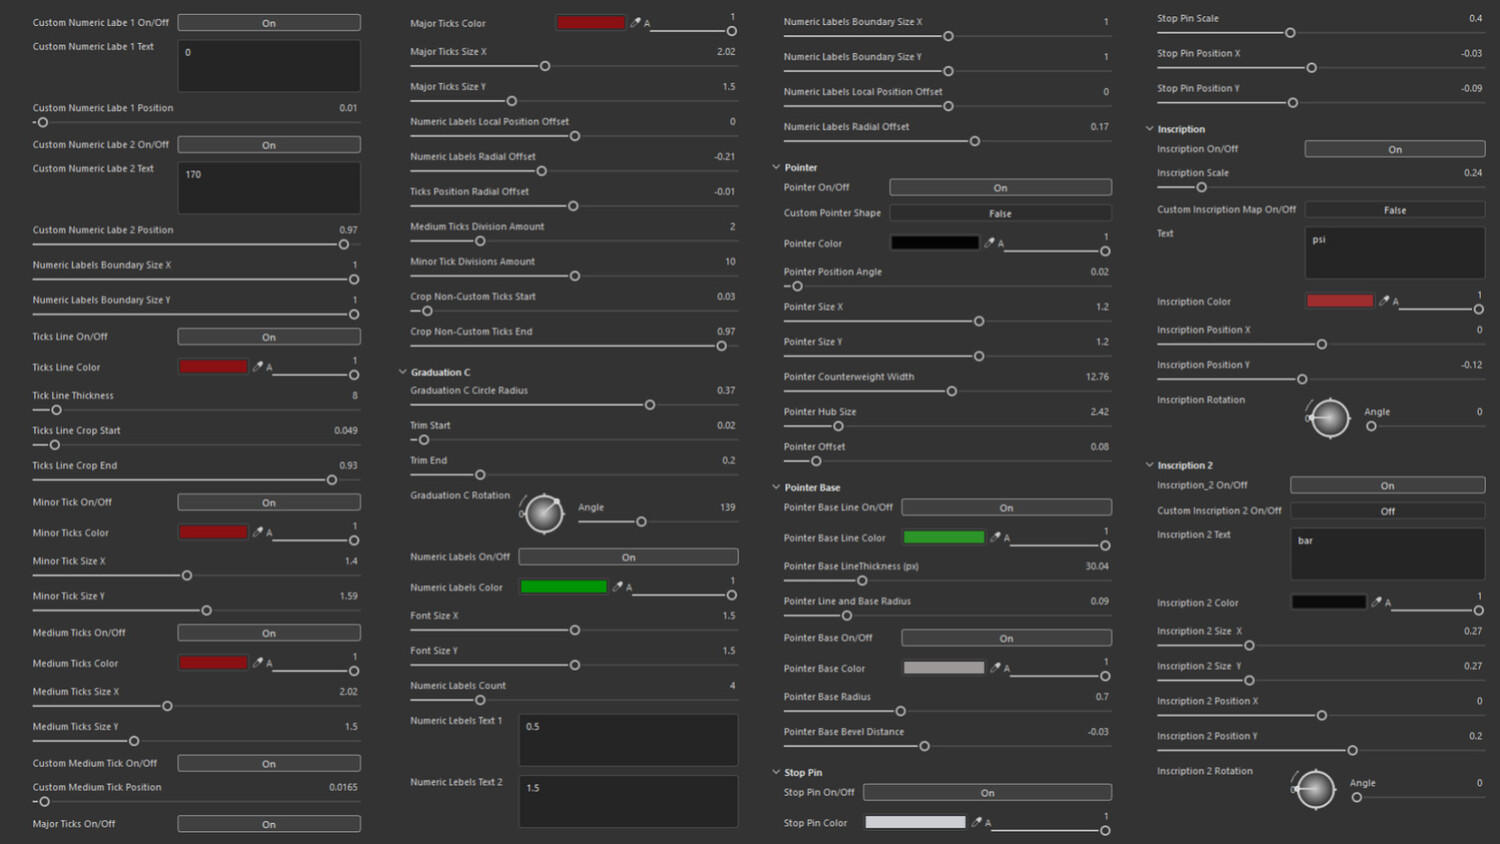Toggle Inscription_2 On/Off button

coord(1388,485)
